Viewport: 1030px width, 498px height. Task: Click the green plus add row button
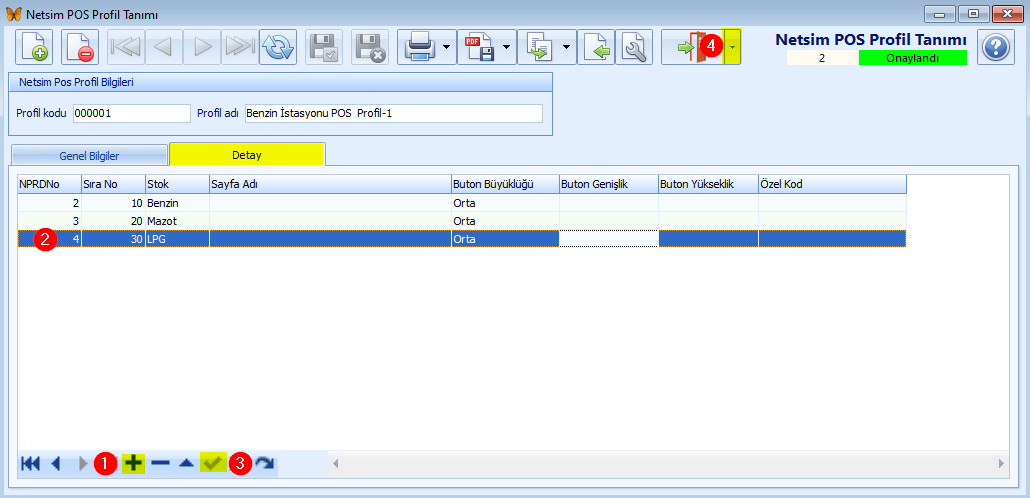coord(133,463)
